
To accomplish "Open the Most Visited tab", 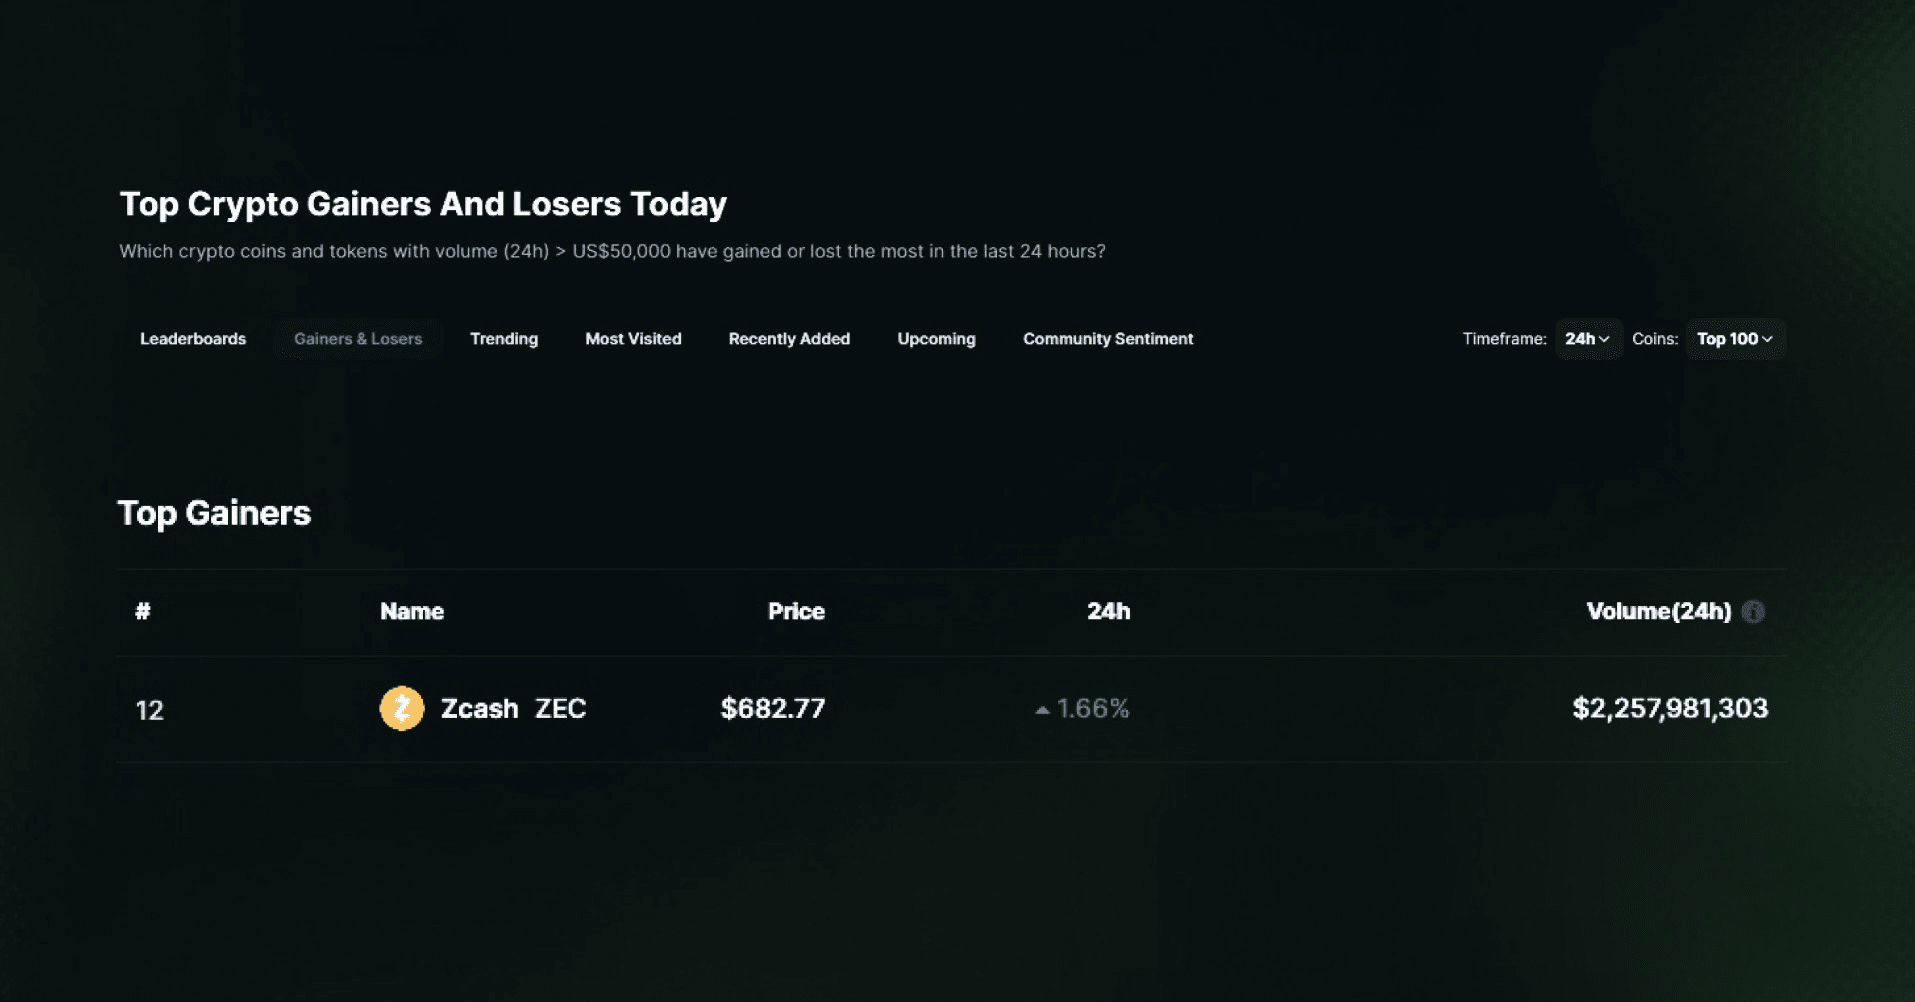I will click(633, 339).
